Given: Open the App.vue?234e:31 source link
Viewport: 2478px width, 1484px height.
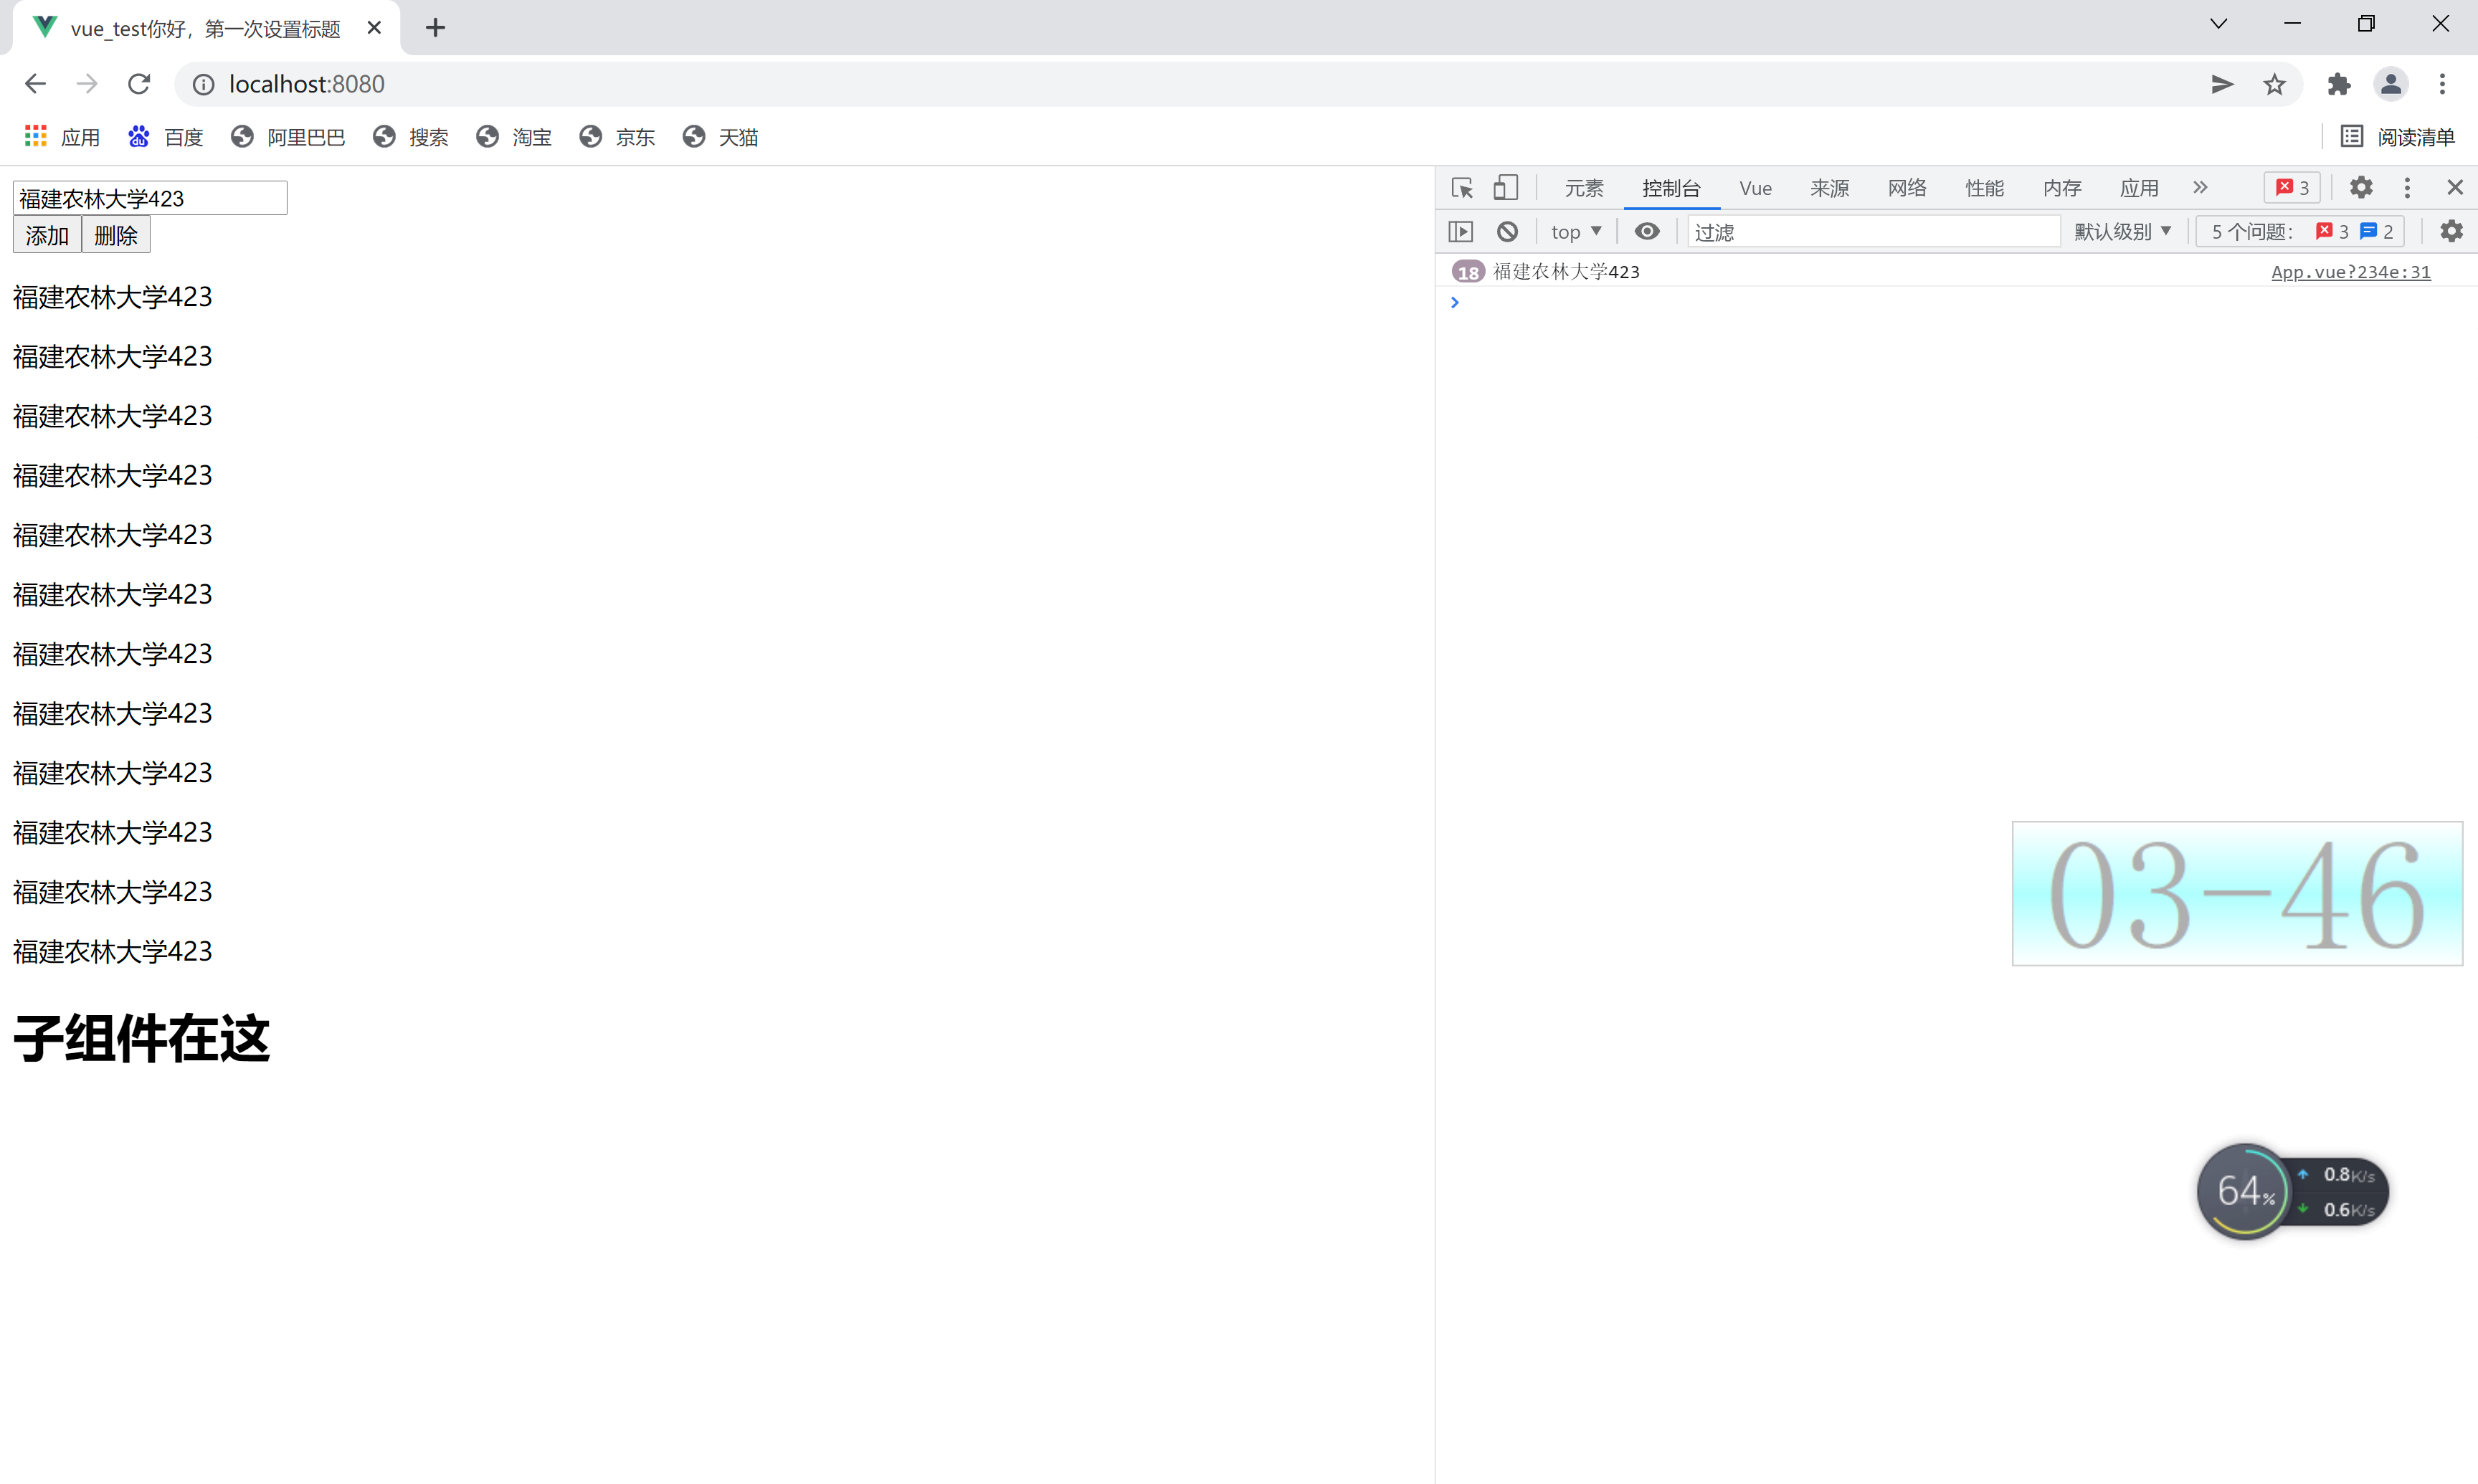Looking at the screenshot, I should pos(2350,271).
